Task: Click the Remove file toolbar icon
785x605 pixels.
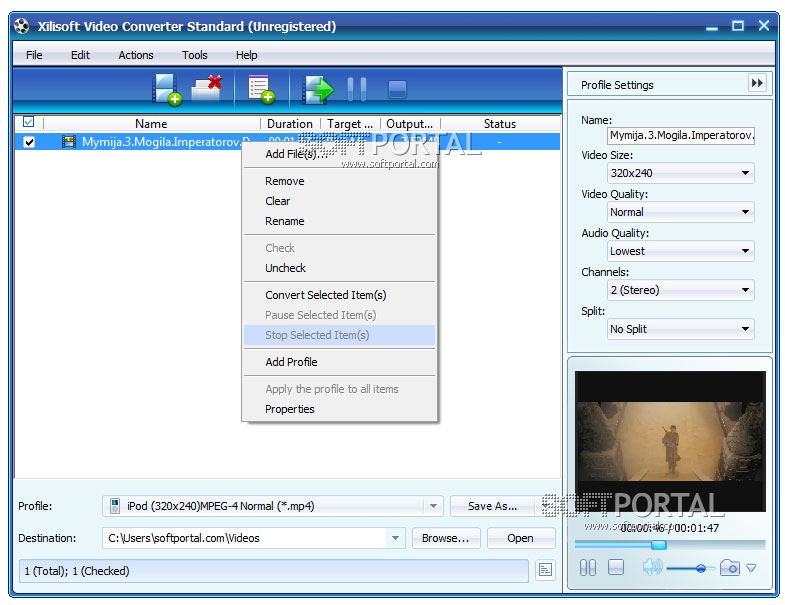Action: [x=207, y=88]
